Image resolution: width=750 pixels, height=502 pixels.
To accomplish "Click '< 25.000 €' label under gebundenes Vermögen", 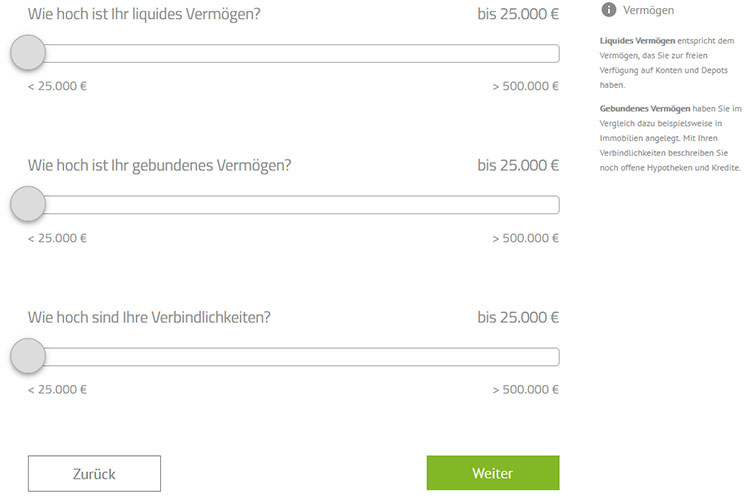I will 57,238.
